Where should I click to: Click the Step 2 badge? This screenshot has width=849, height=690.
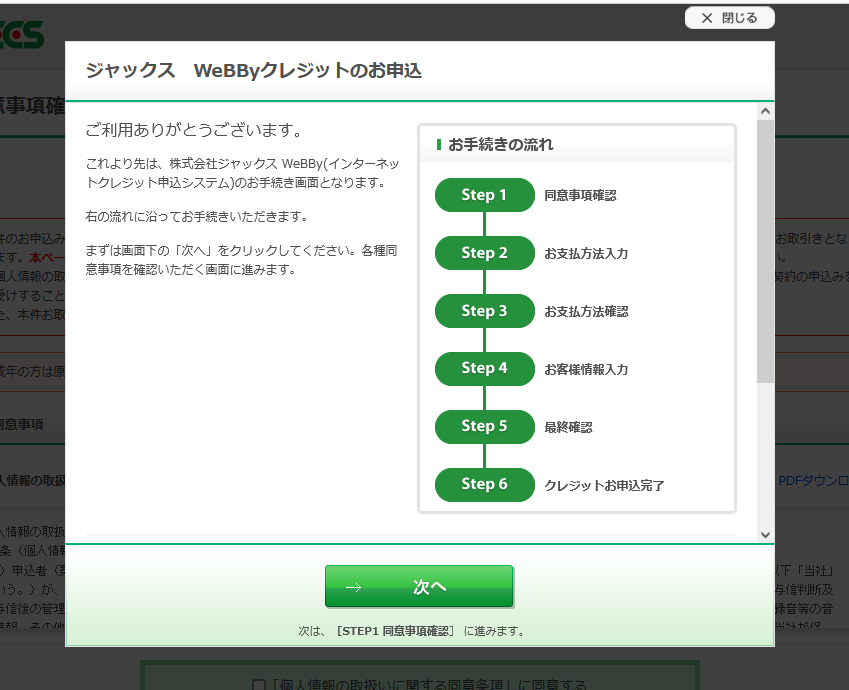coord(484,253)
